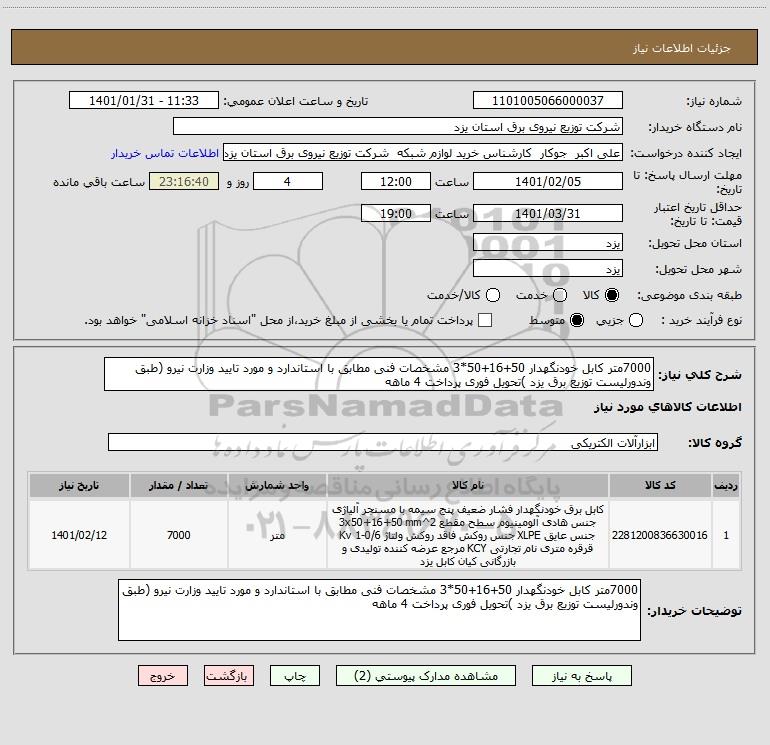Viewport: 770px width, 745px height.
Task: Click the کد کالا column header
Action: [x=660, y=485]
